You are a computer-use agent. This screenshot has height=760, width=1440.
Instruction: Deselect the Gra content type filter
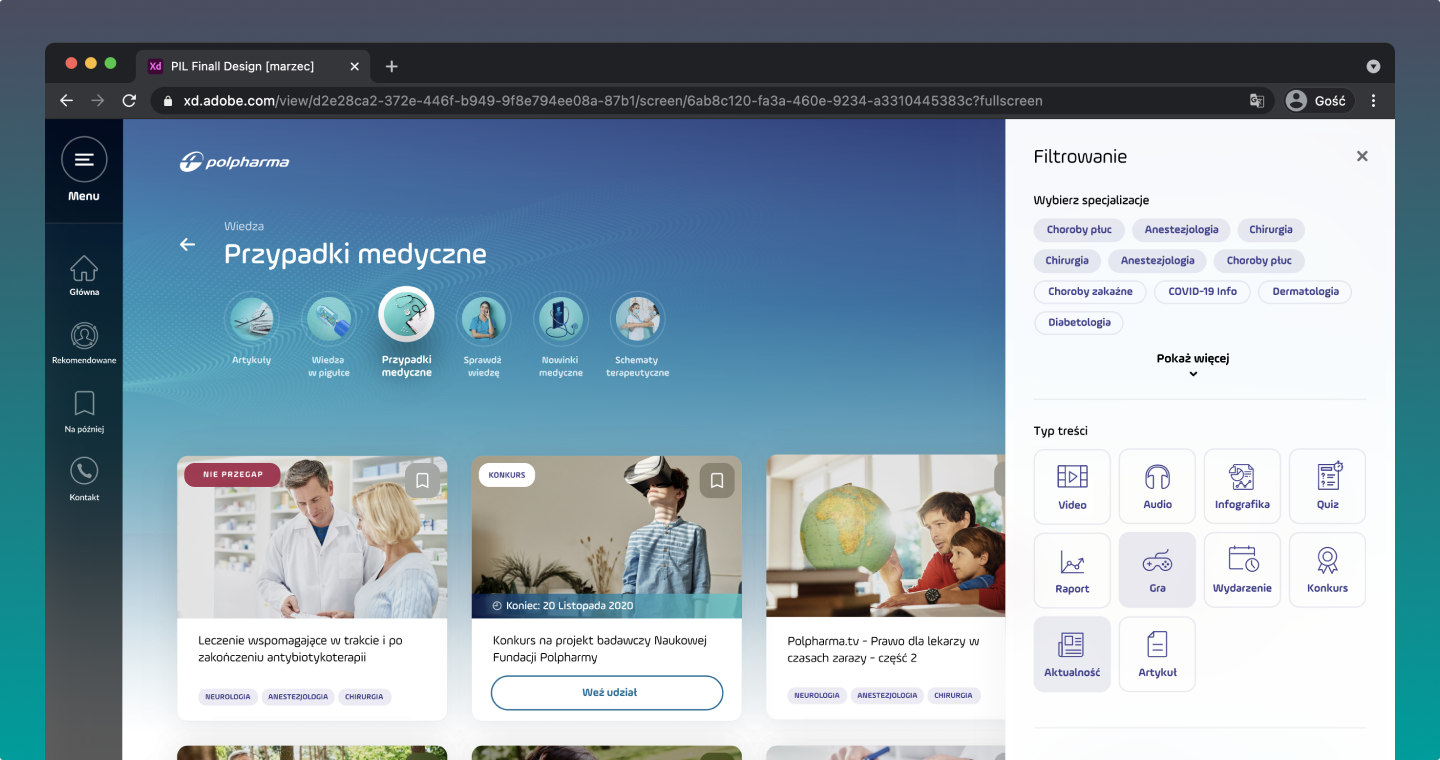pyautogui.click(x=1157, y=570)
